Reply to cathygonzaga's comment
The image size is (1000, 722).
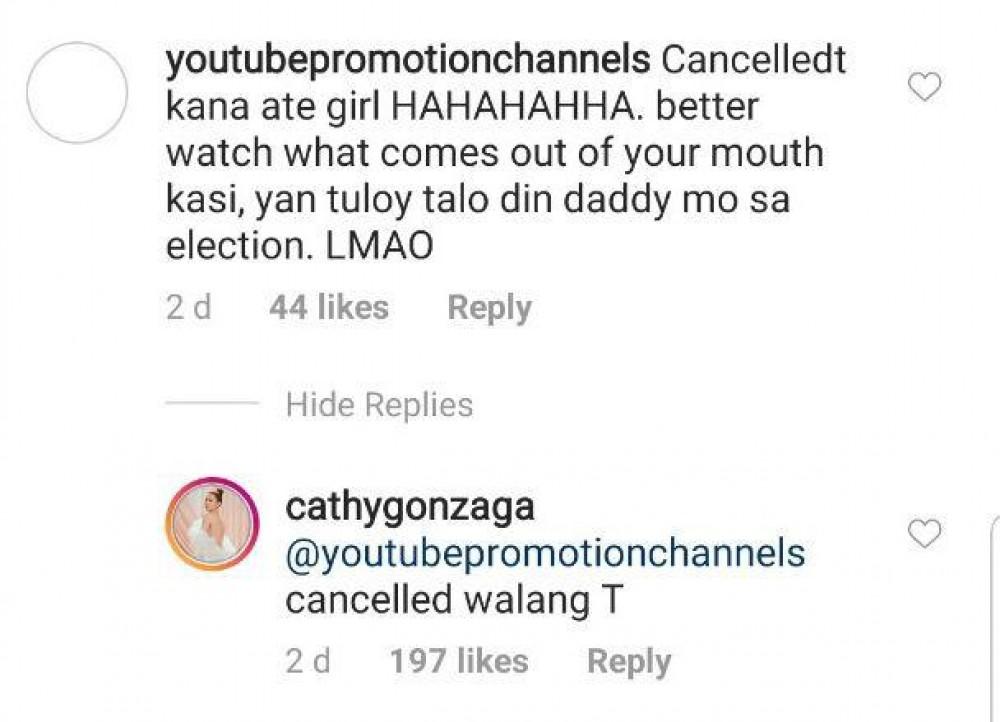click(x=628, y=661)
